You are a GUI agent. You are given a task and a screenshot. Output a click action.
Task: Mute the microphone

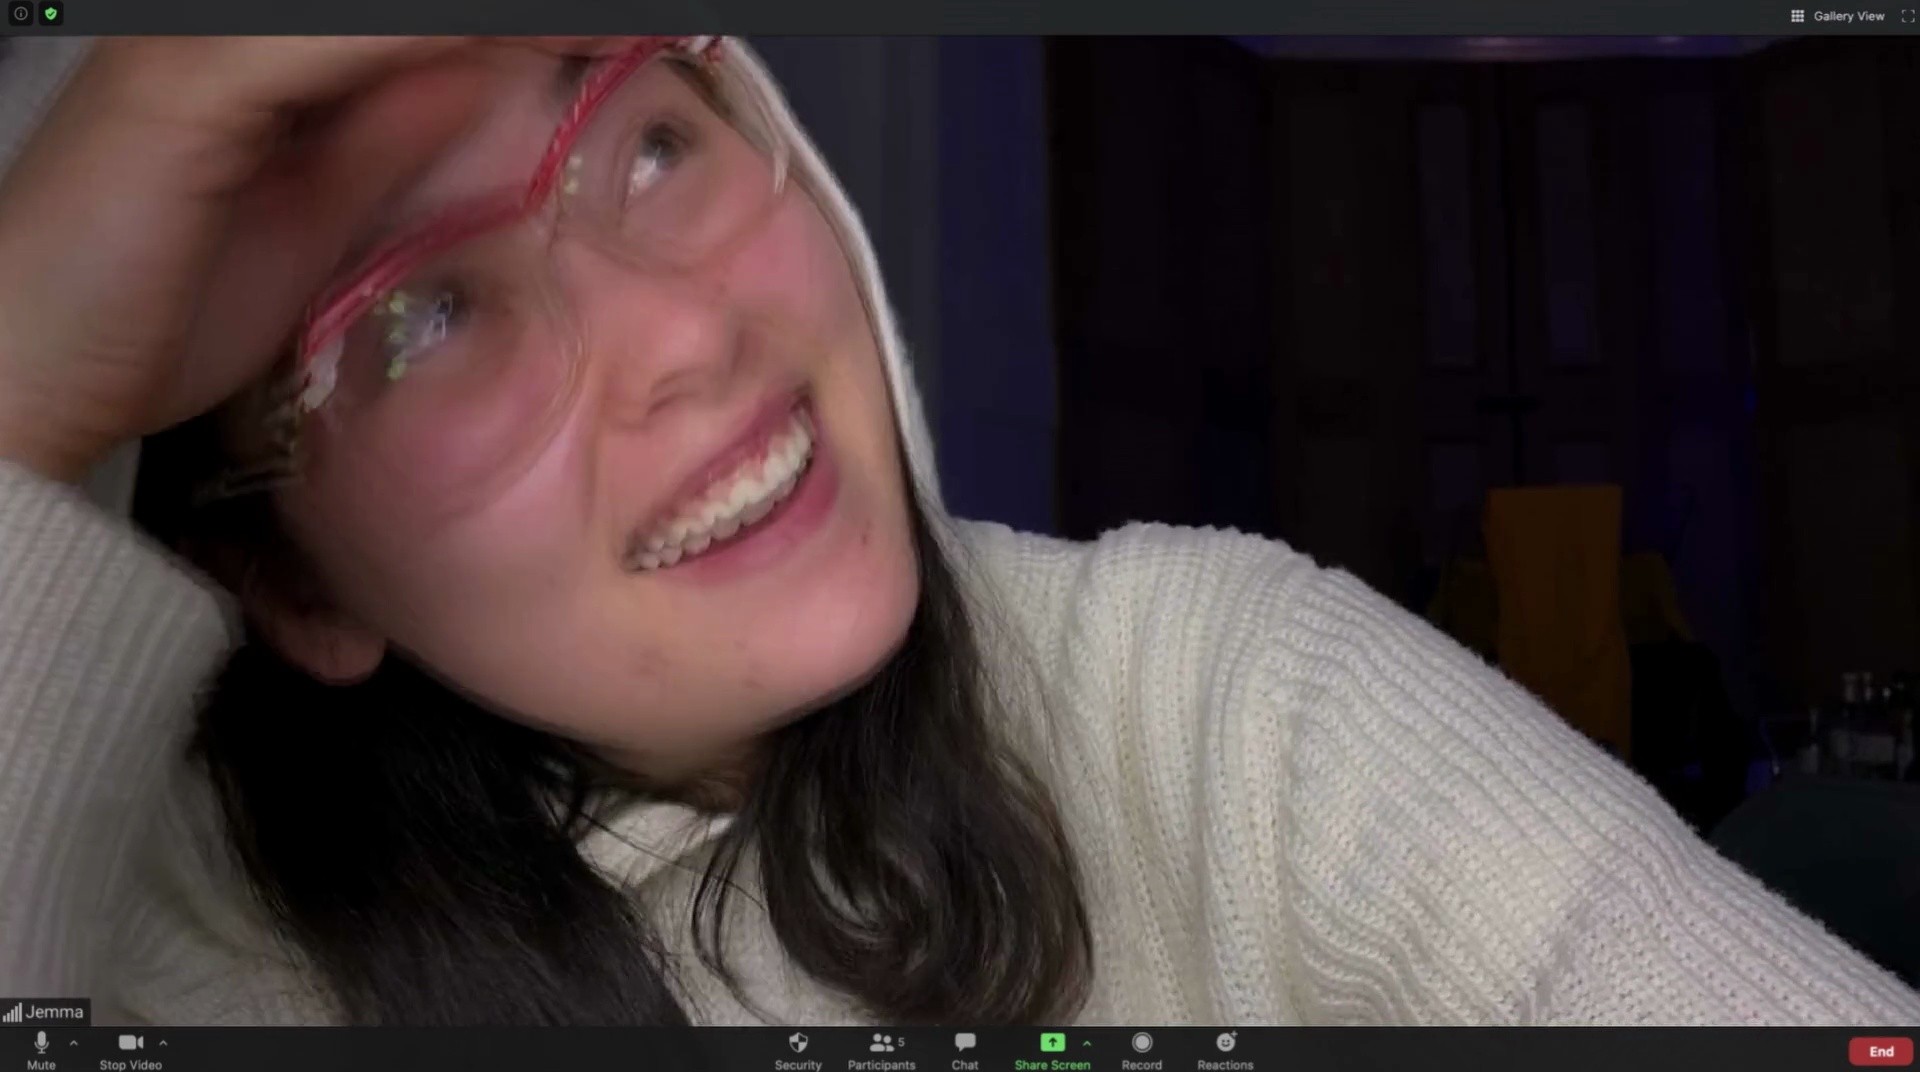coord(41,1050)
